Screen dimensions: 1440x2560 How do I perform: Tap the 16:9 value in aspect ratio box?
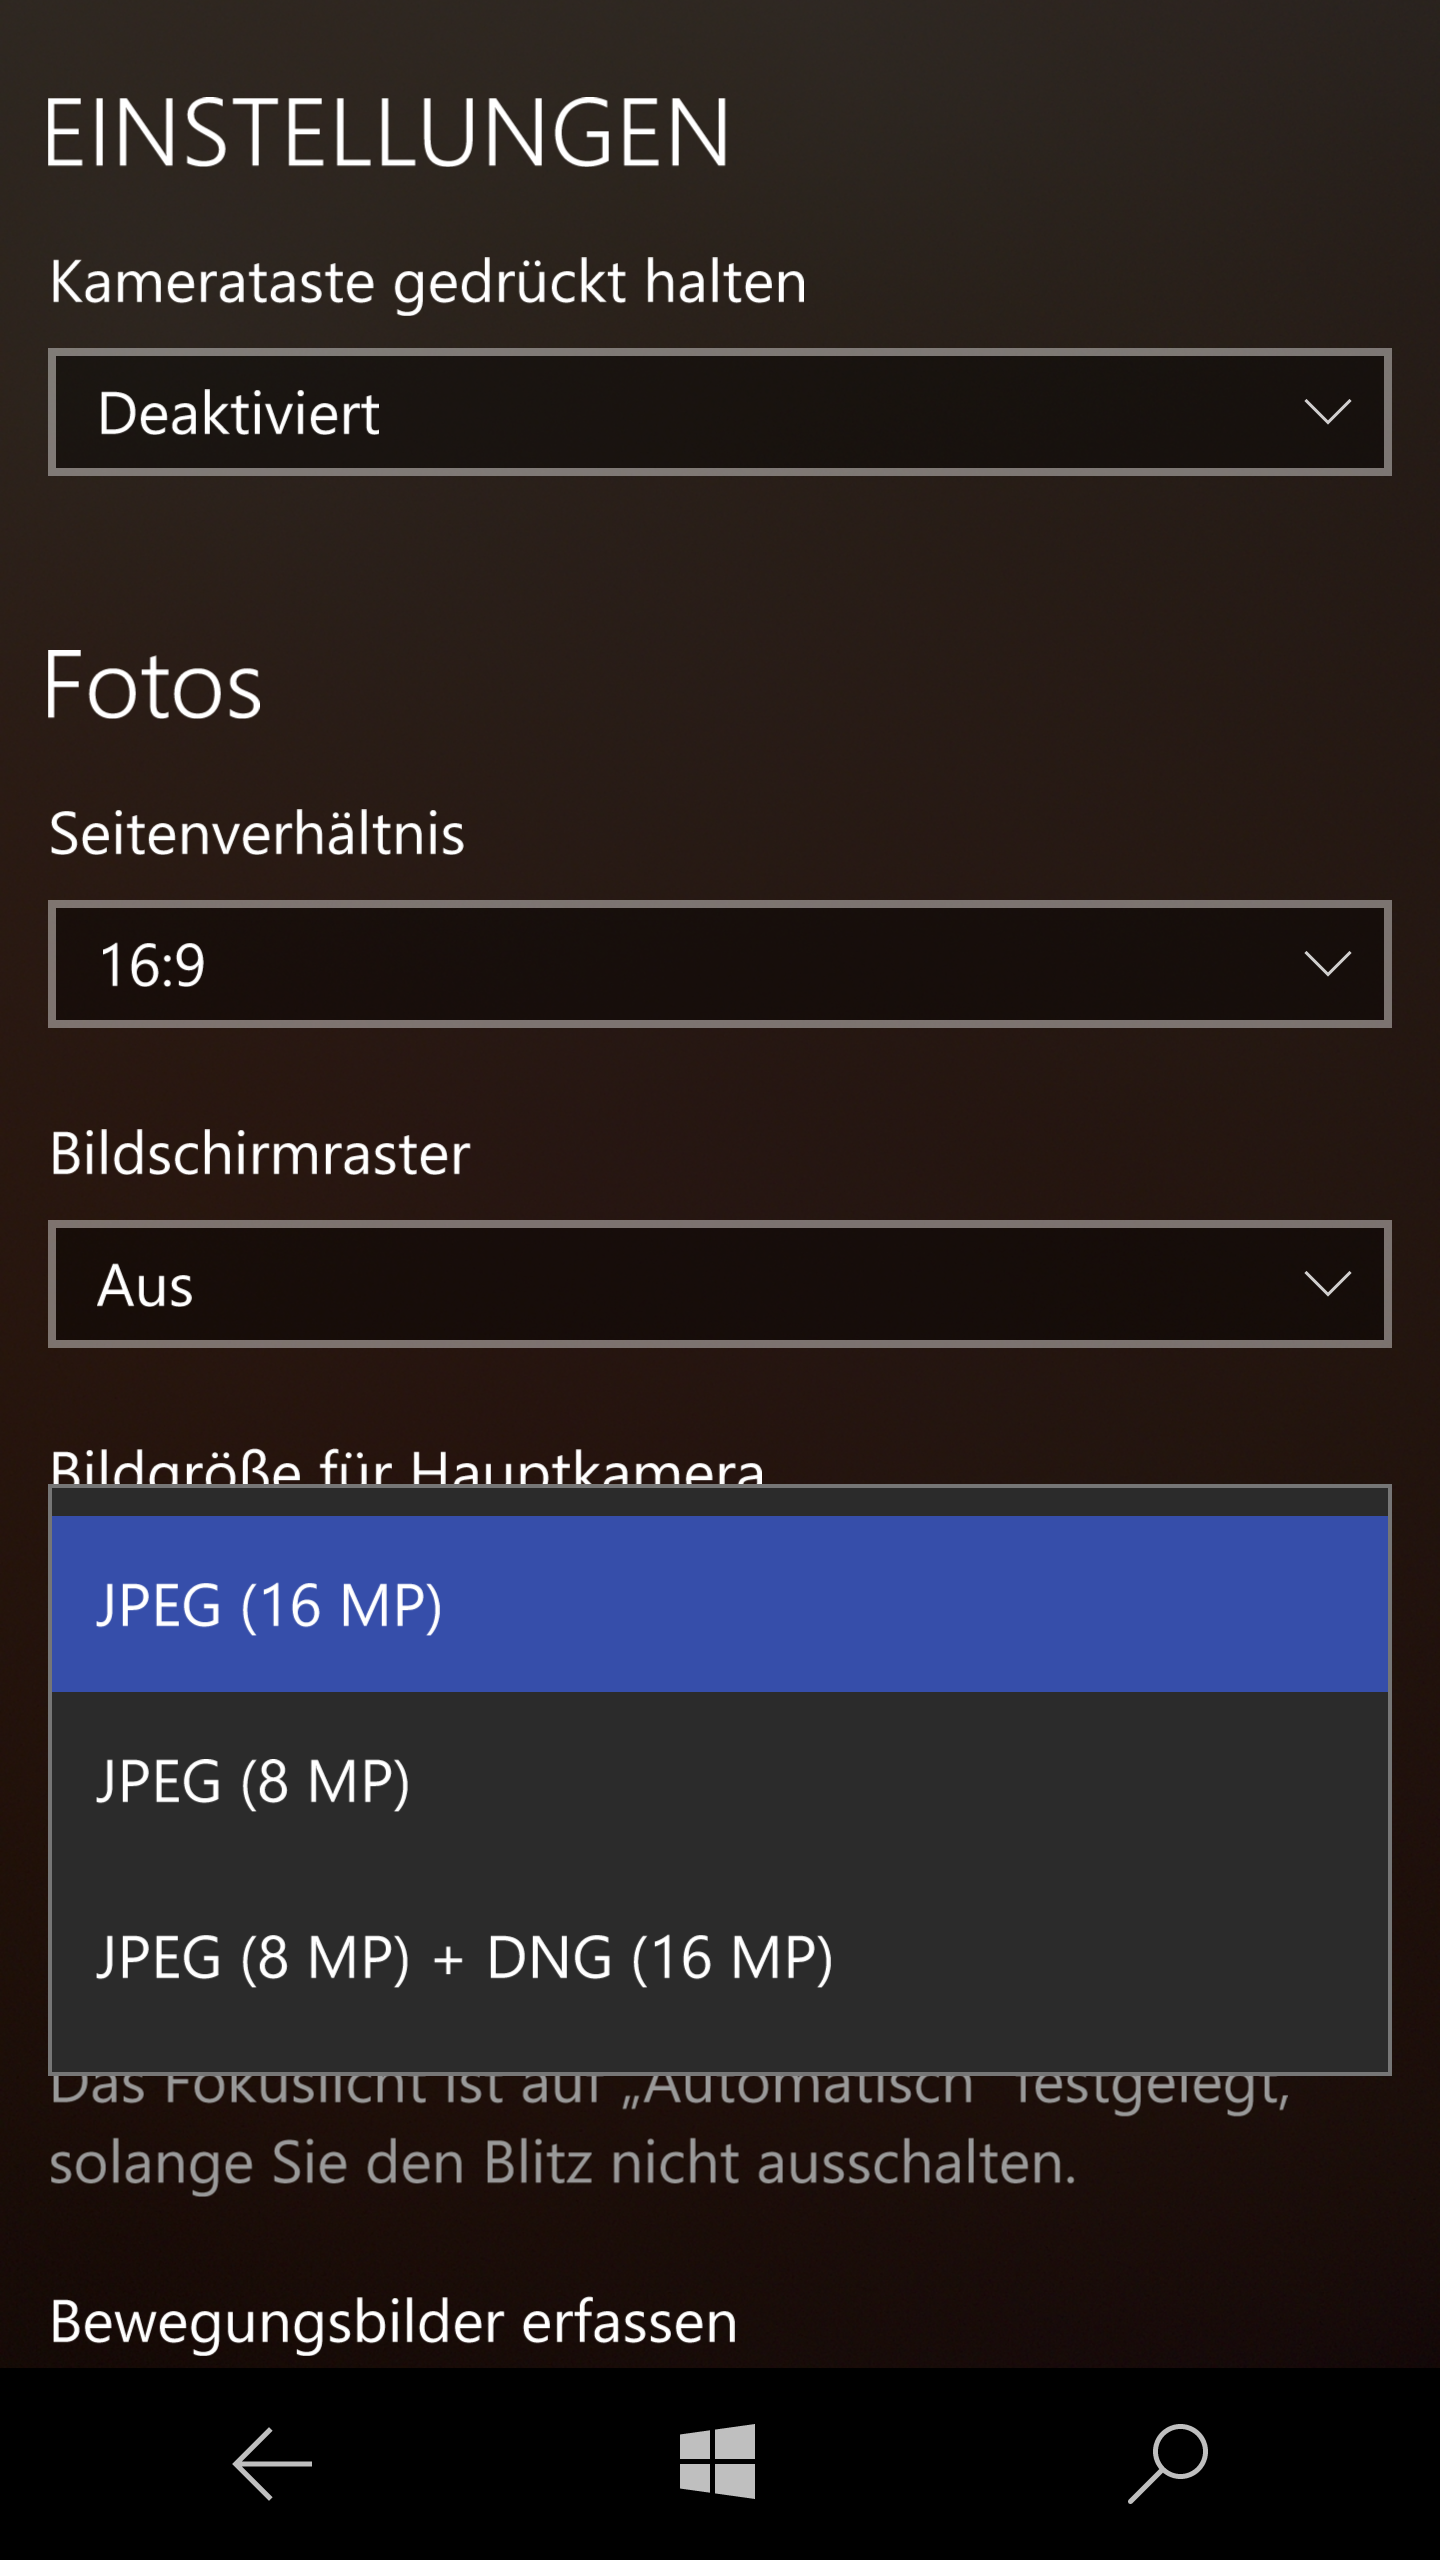point(152,965)
